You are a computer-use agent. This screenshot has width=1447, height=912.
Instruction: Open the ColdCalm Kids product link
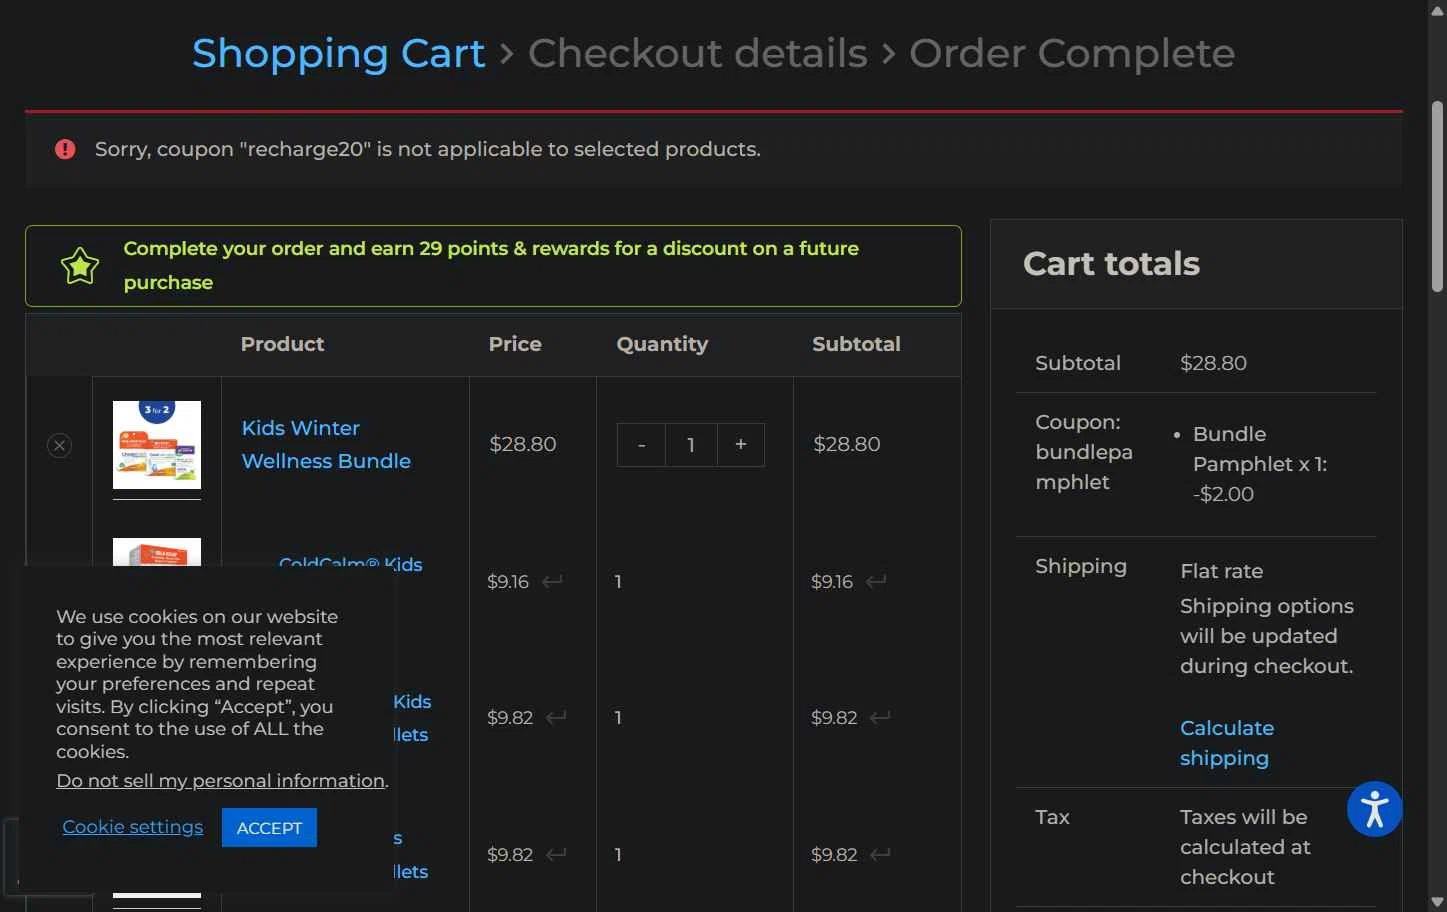(x=351, y=564)
